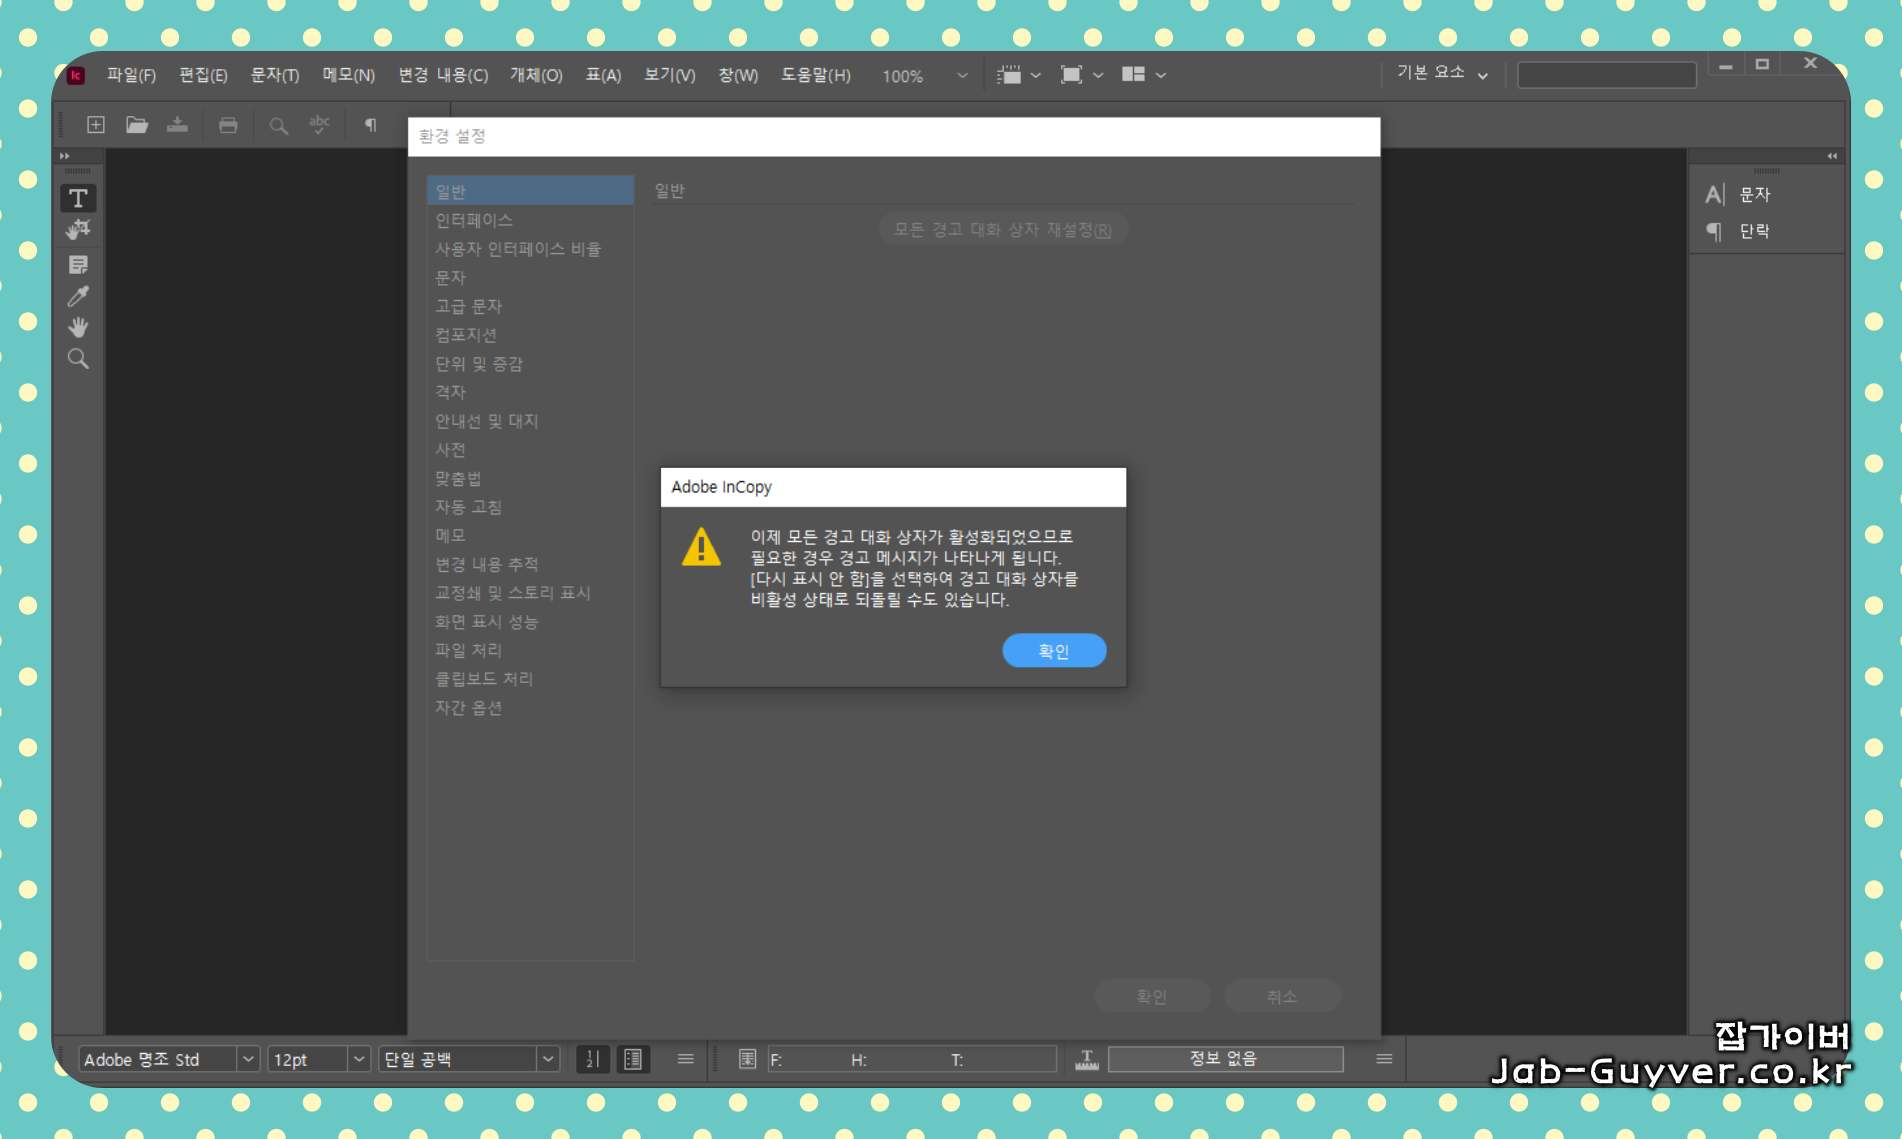The width and height of the screenshot is (1902, 1139).
Task: Click the blue 확인 button in alert
Action: click(x=1054, y=651)
